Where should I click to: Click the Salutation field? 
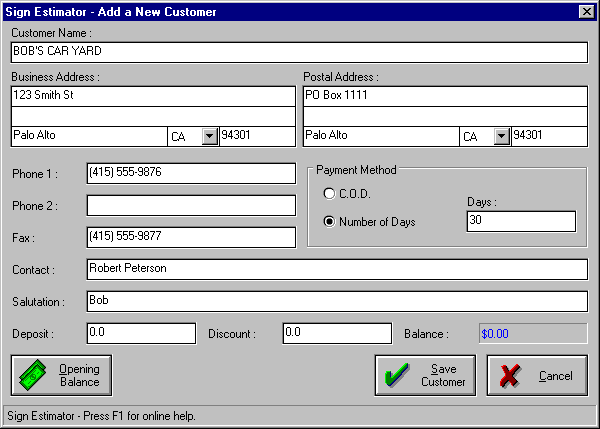click(x=336, y=301)
